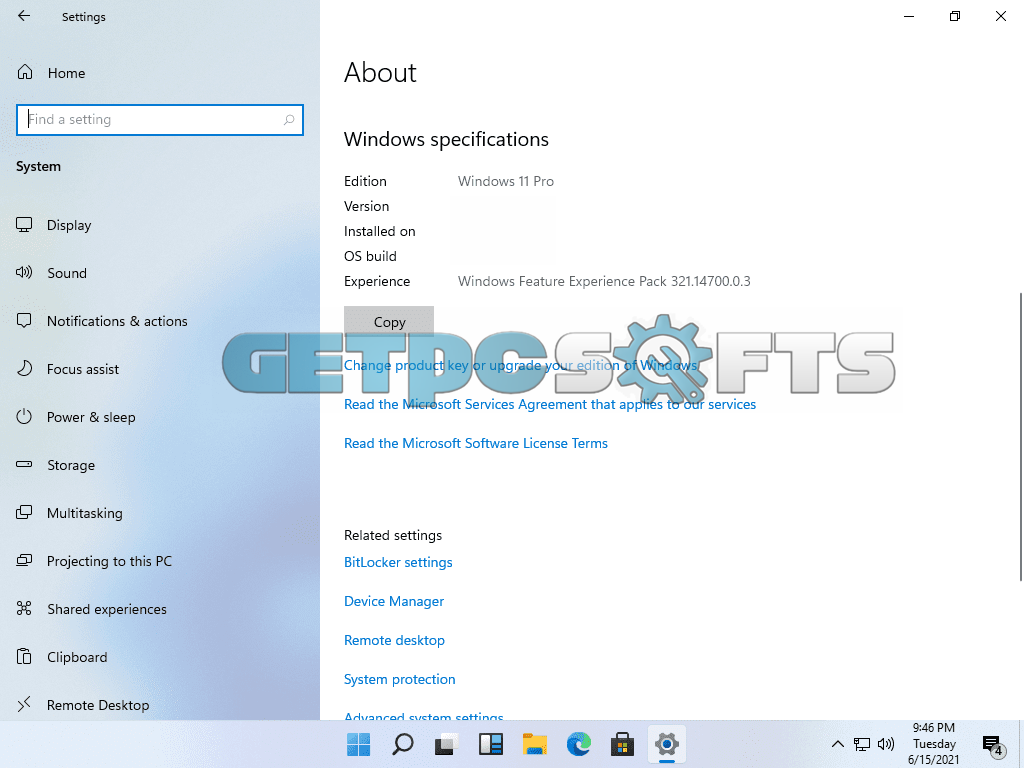This screenshot has width=1024, height=768.
Task: Go back using the Settings back arrow
Action: [24, 16]
